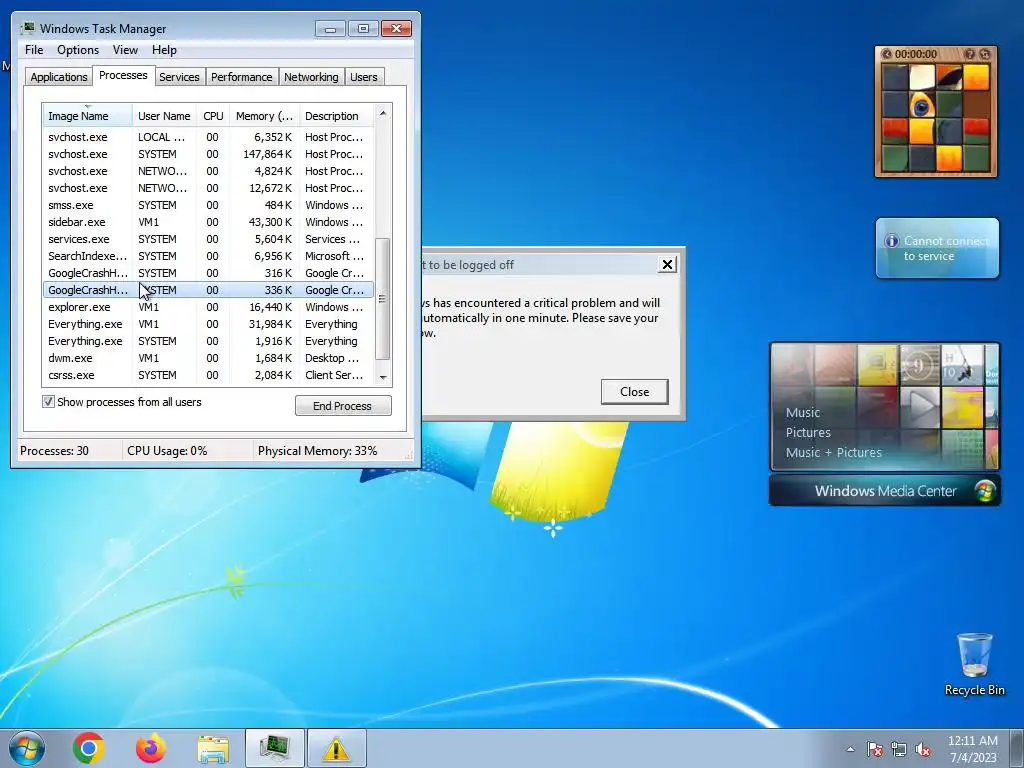
Task: Click taskbar clock showing 12:11 AM
Action: point(972,749)
